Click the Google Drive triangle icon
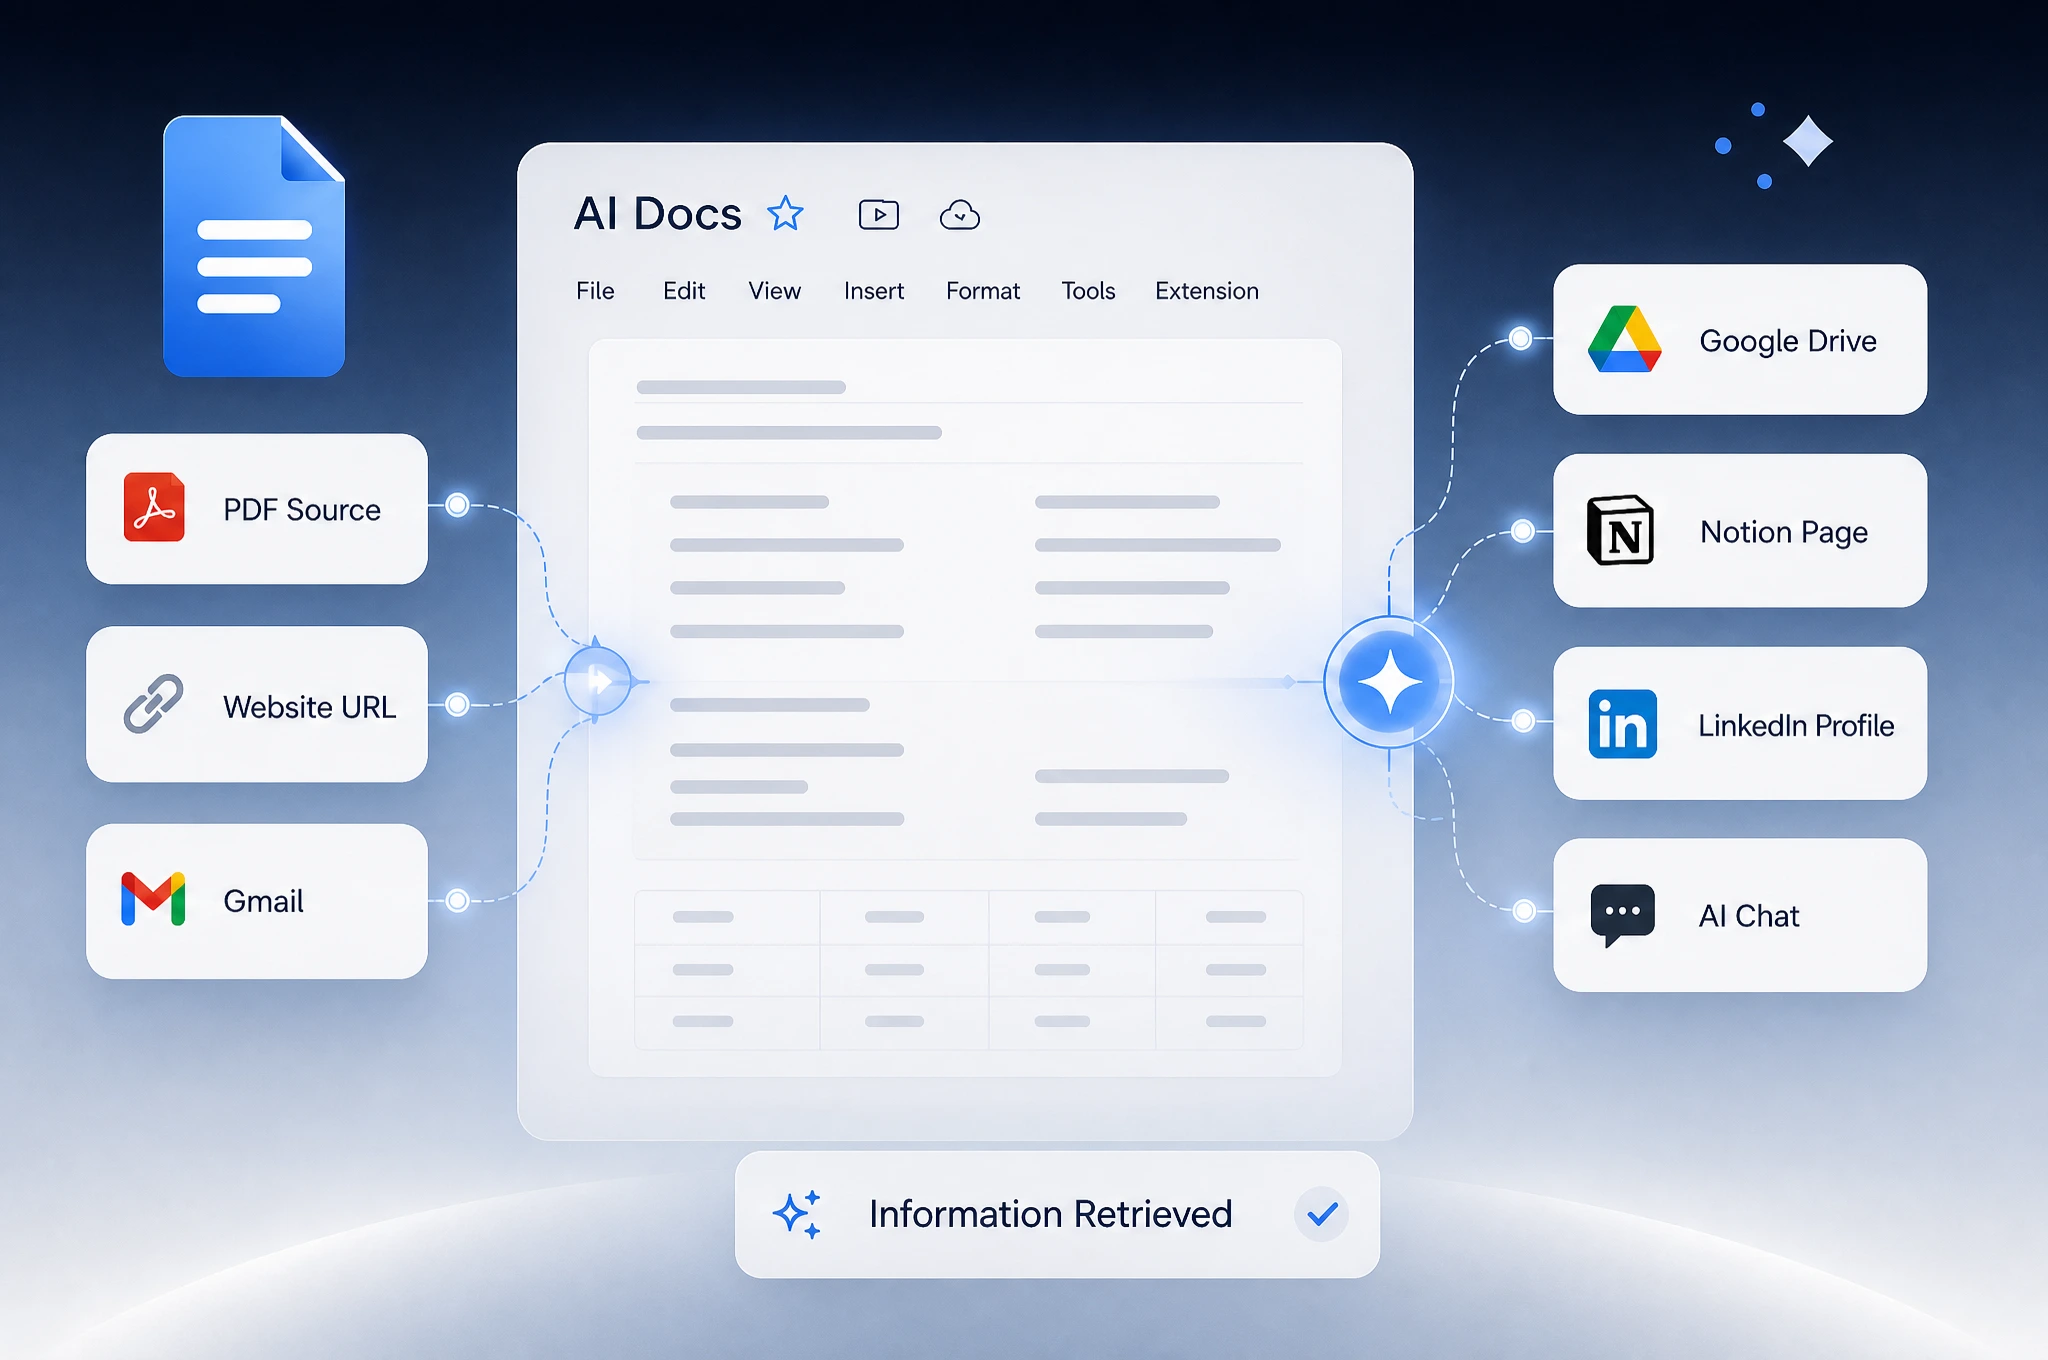Image resolution: width=2048 pixels, height=1360 pixels. (x=1625, y=340)
